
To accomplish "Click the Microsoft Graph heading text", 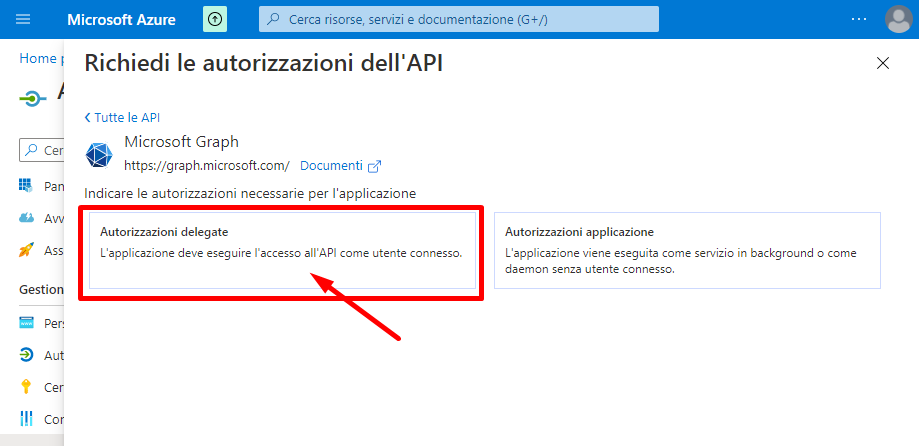I will pyautogui.click(x=182, y=142).
